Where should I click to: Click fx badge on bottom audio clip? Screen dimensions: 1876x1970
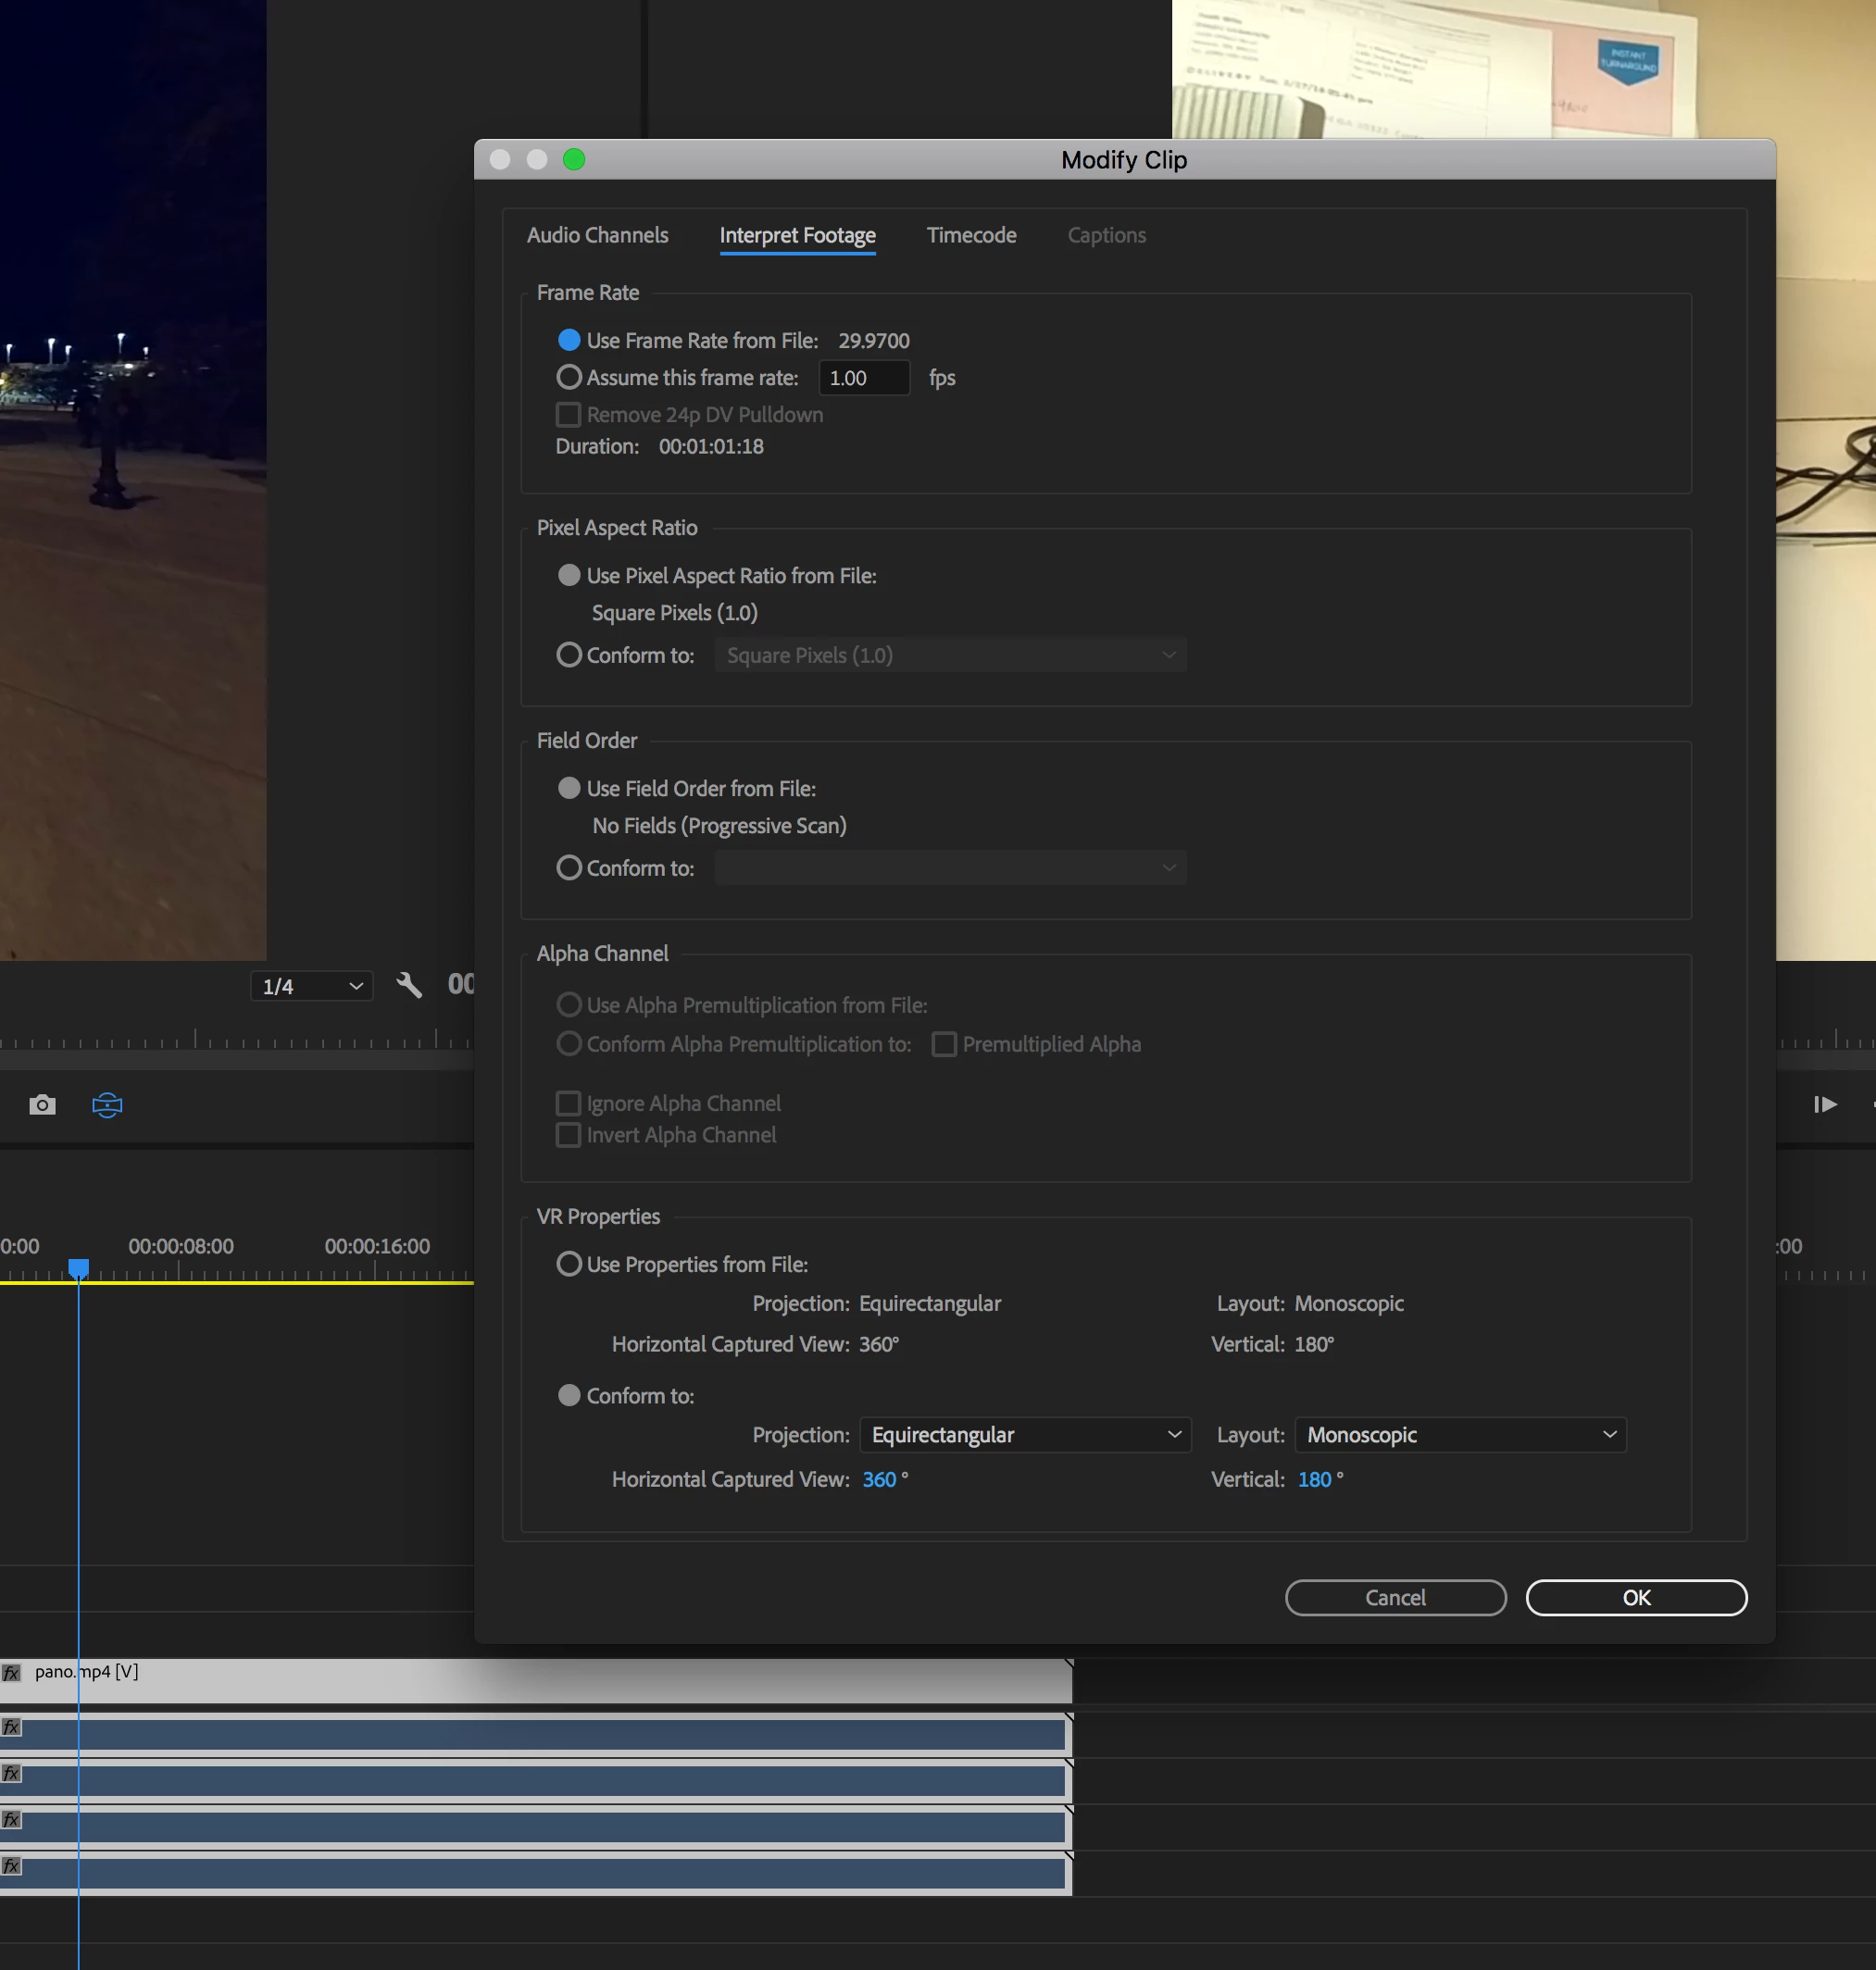pos(12,1866)
